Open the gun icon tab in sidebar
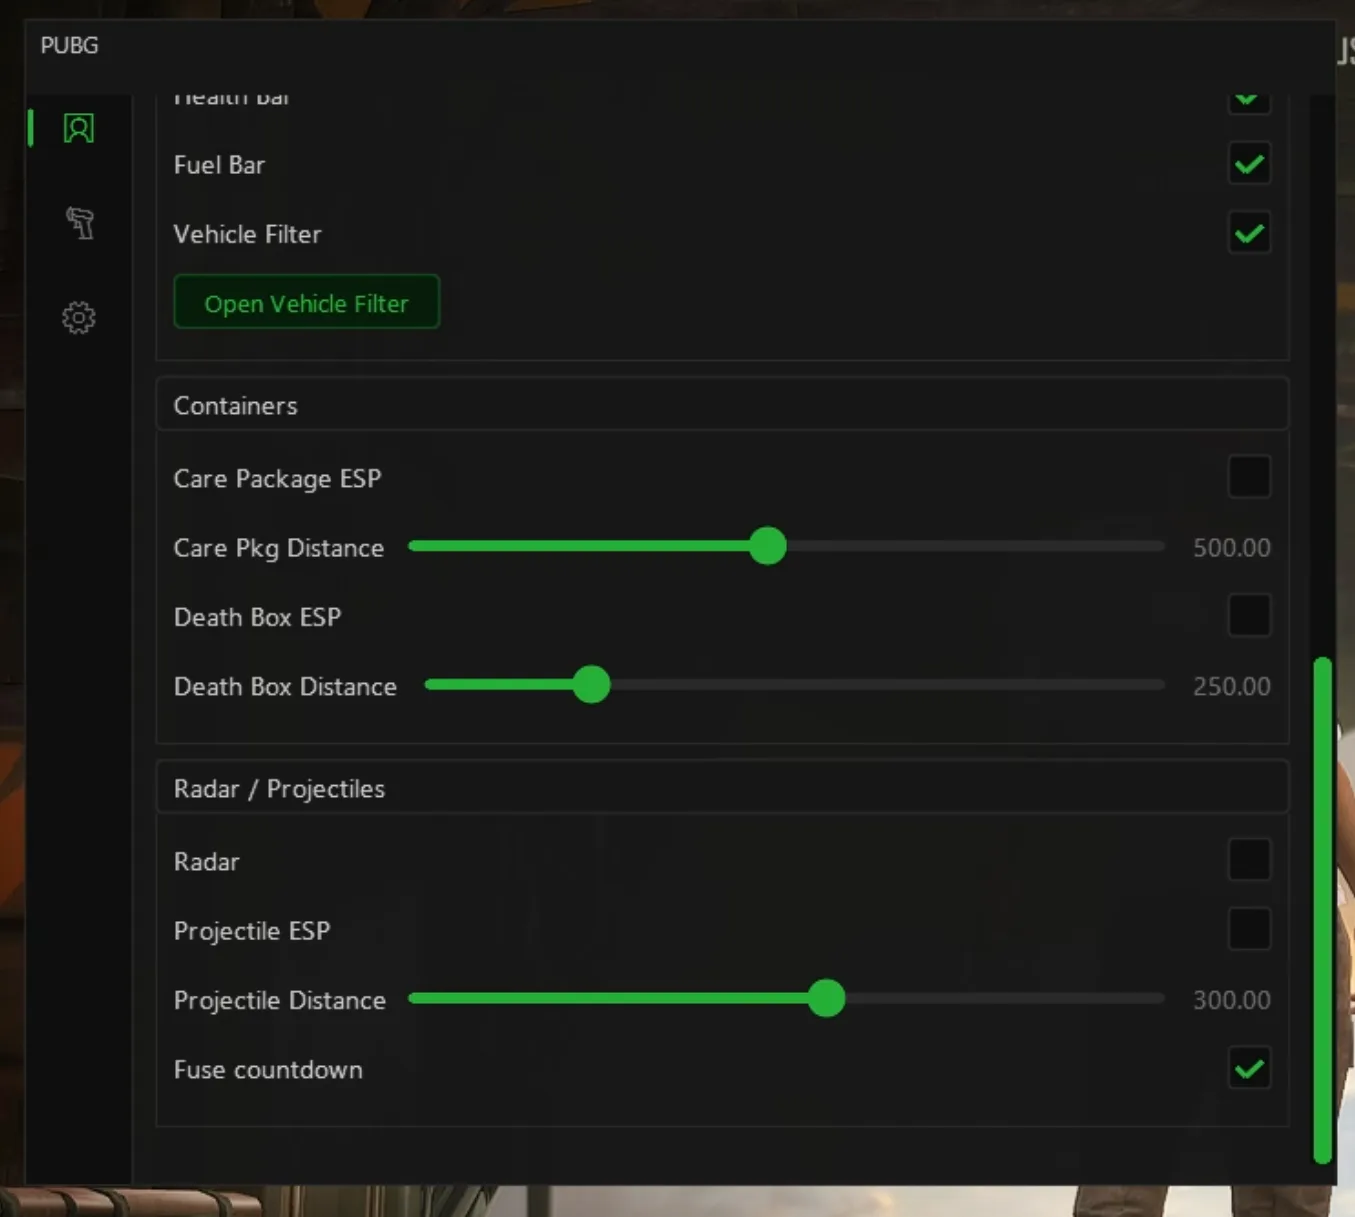This screenshot has width=1355, height=1217. 80,222
